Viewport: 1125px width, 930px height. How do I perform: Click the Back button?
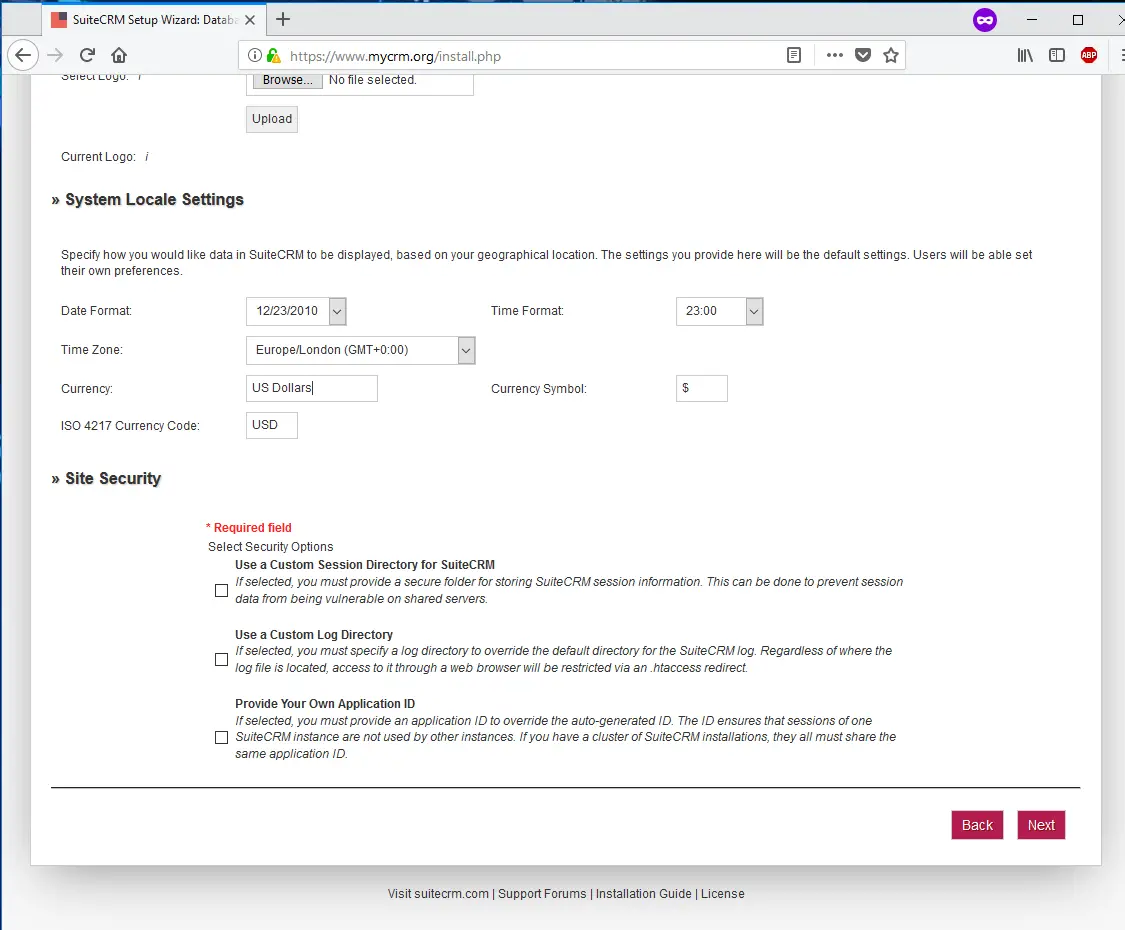coord(977,825)
